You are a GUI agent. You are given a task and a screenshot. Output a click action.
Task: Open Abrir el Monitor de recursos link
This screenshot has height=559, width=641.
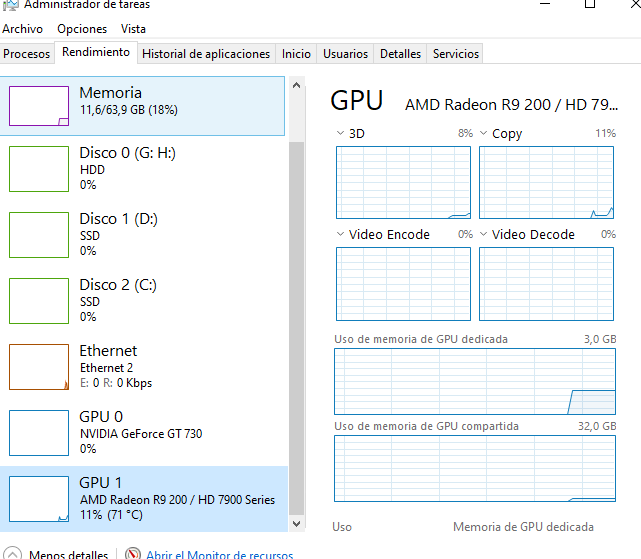pyautogui.click(x=220, y=555)
